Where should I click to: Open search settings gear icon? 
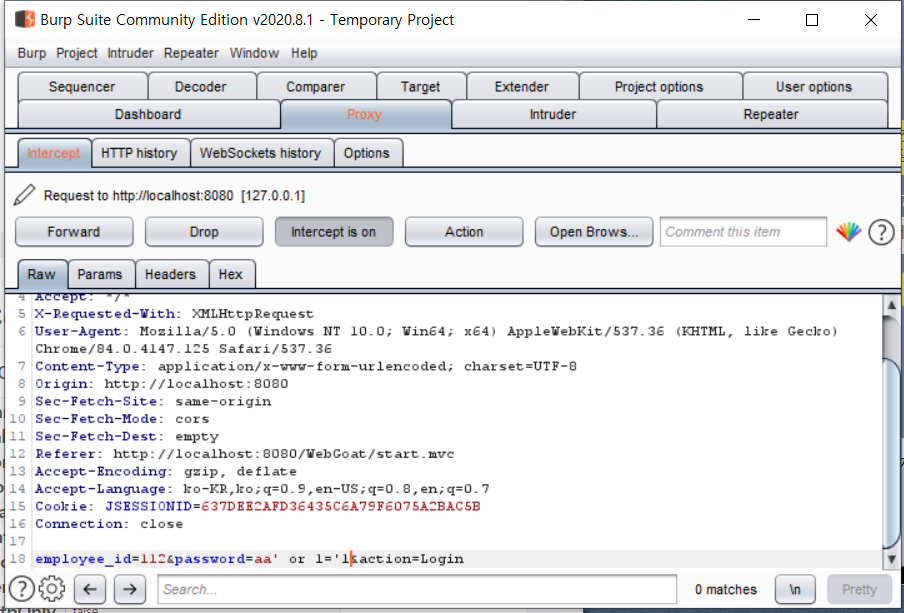click(x=51, y=589)
